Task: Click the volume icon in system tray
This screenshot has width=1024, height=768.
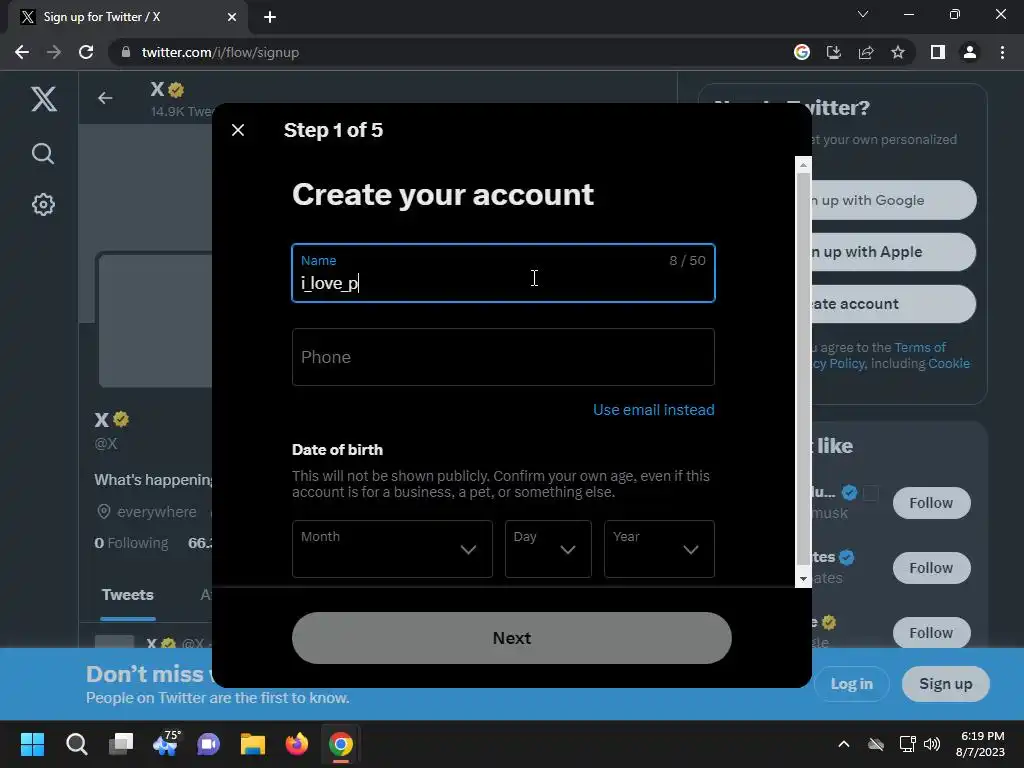Action: tap(932, 744)
